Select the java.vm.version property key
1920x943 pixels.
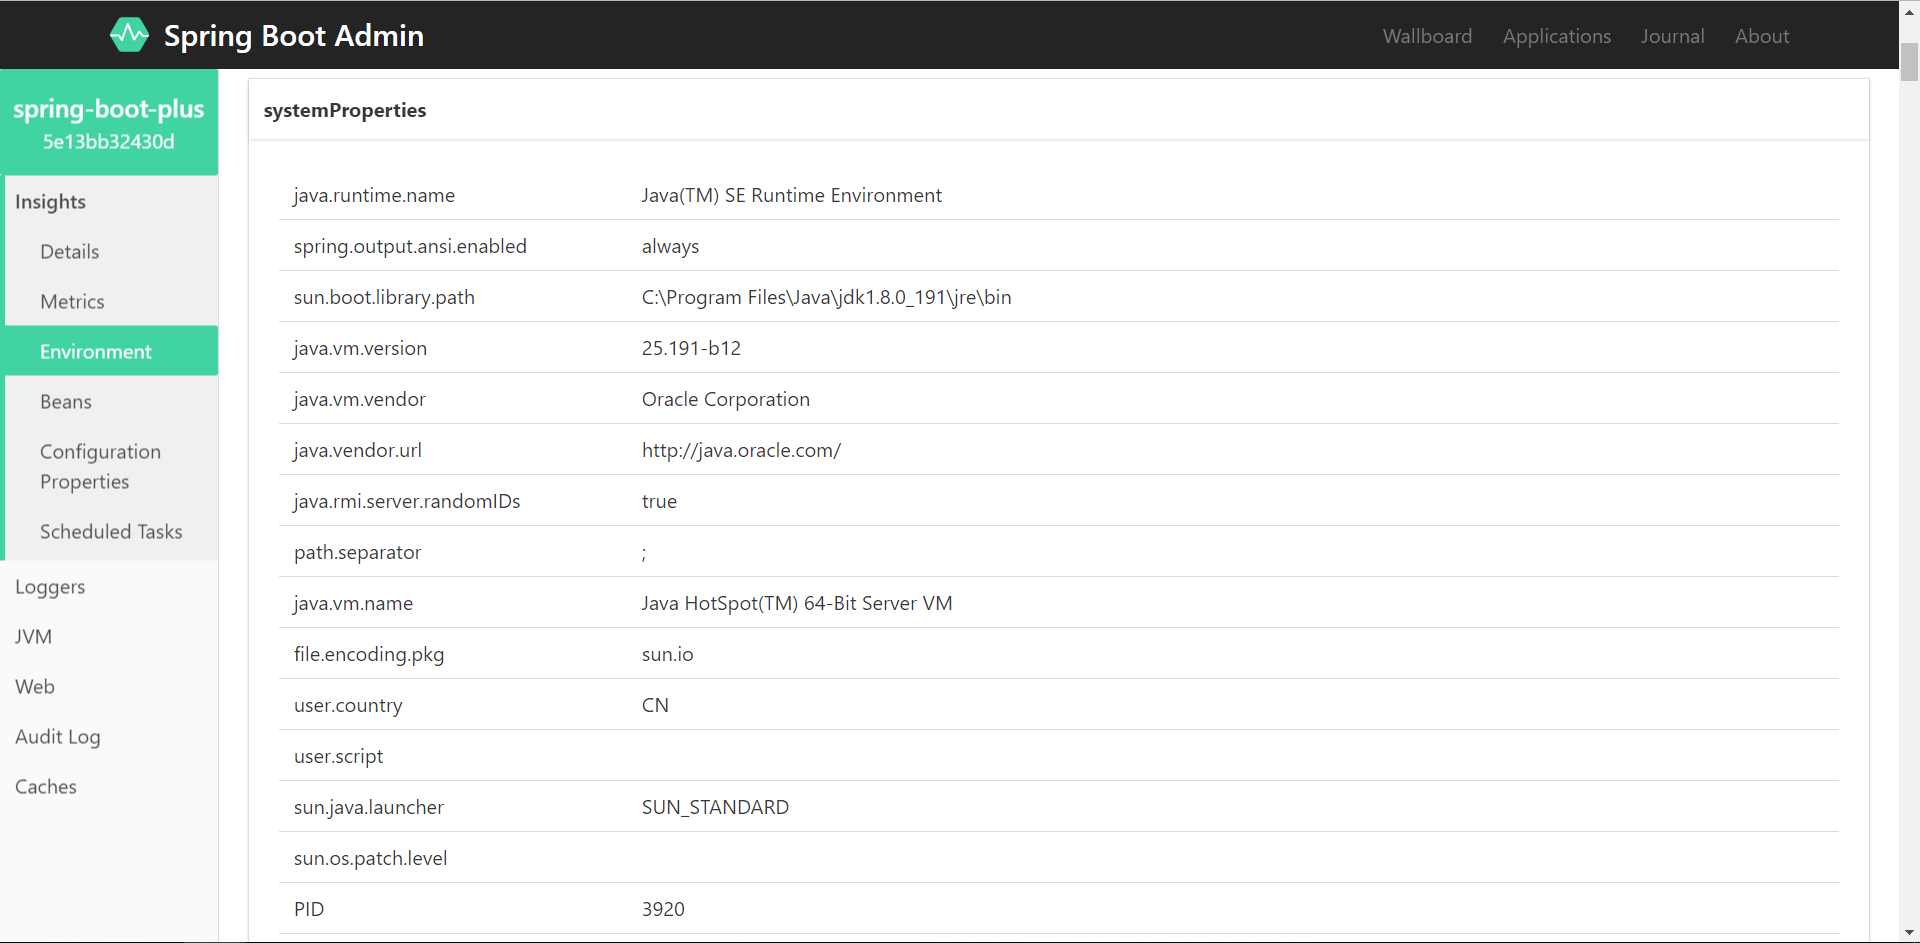pos(360,348)
